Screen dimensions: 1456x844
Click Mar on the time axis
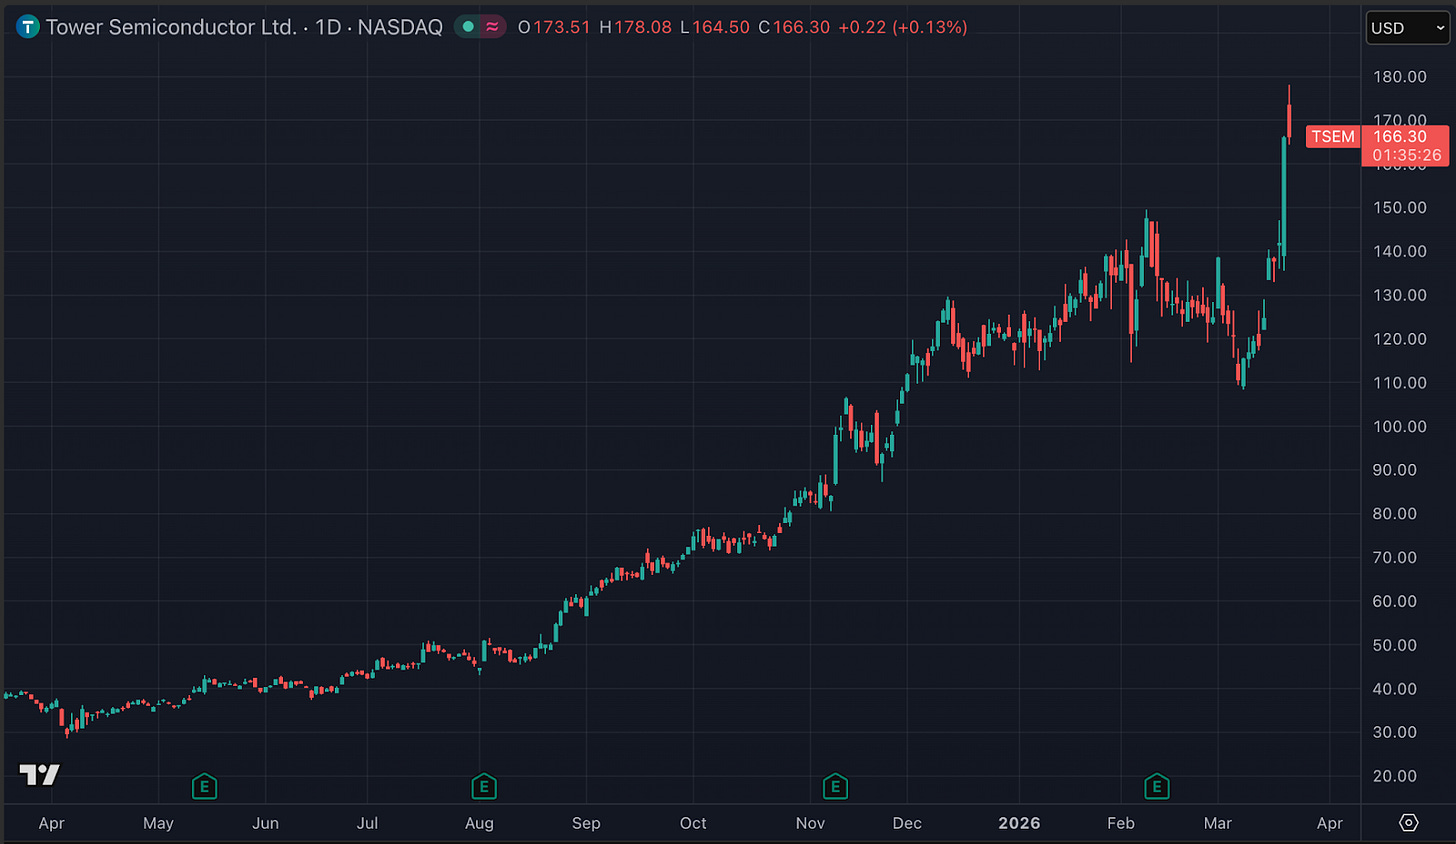(1217, 823)
